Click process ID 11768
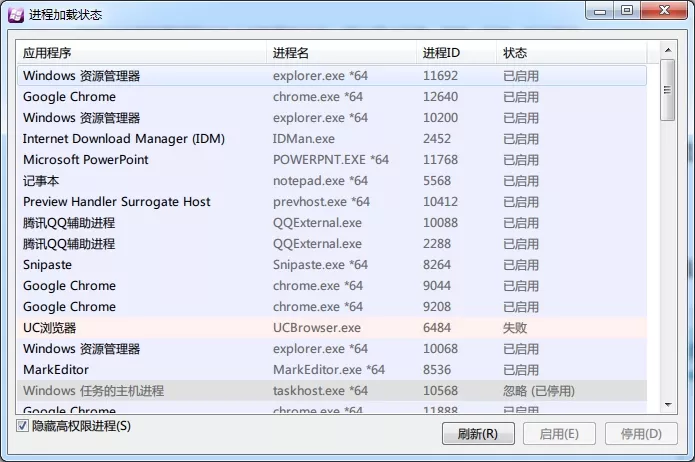 click(440, 160)
